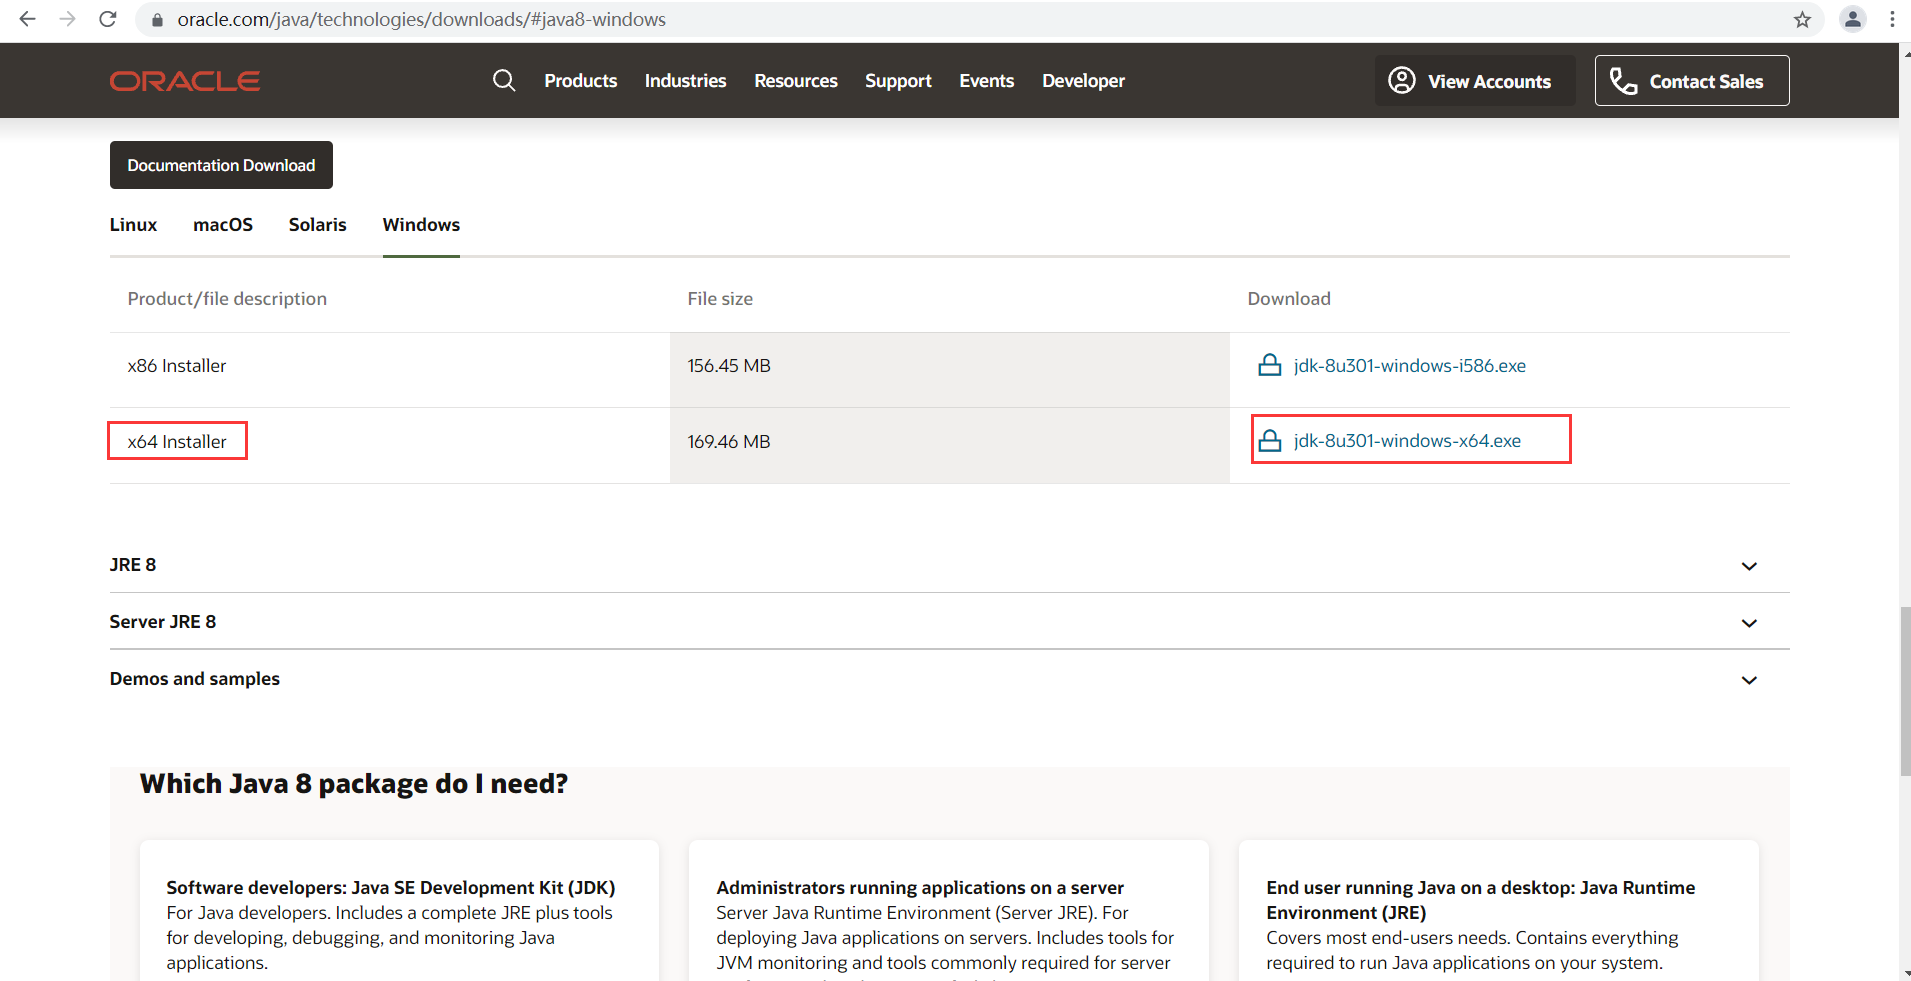The height and width of the screenshot is (981, 1911).
Task: Open the Events menu
Action: [986, 81]
